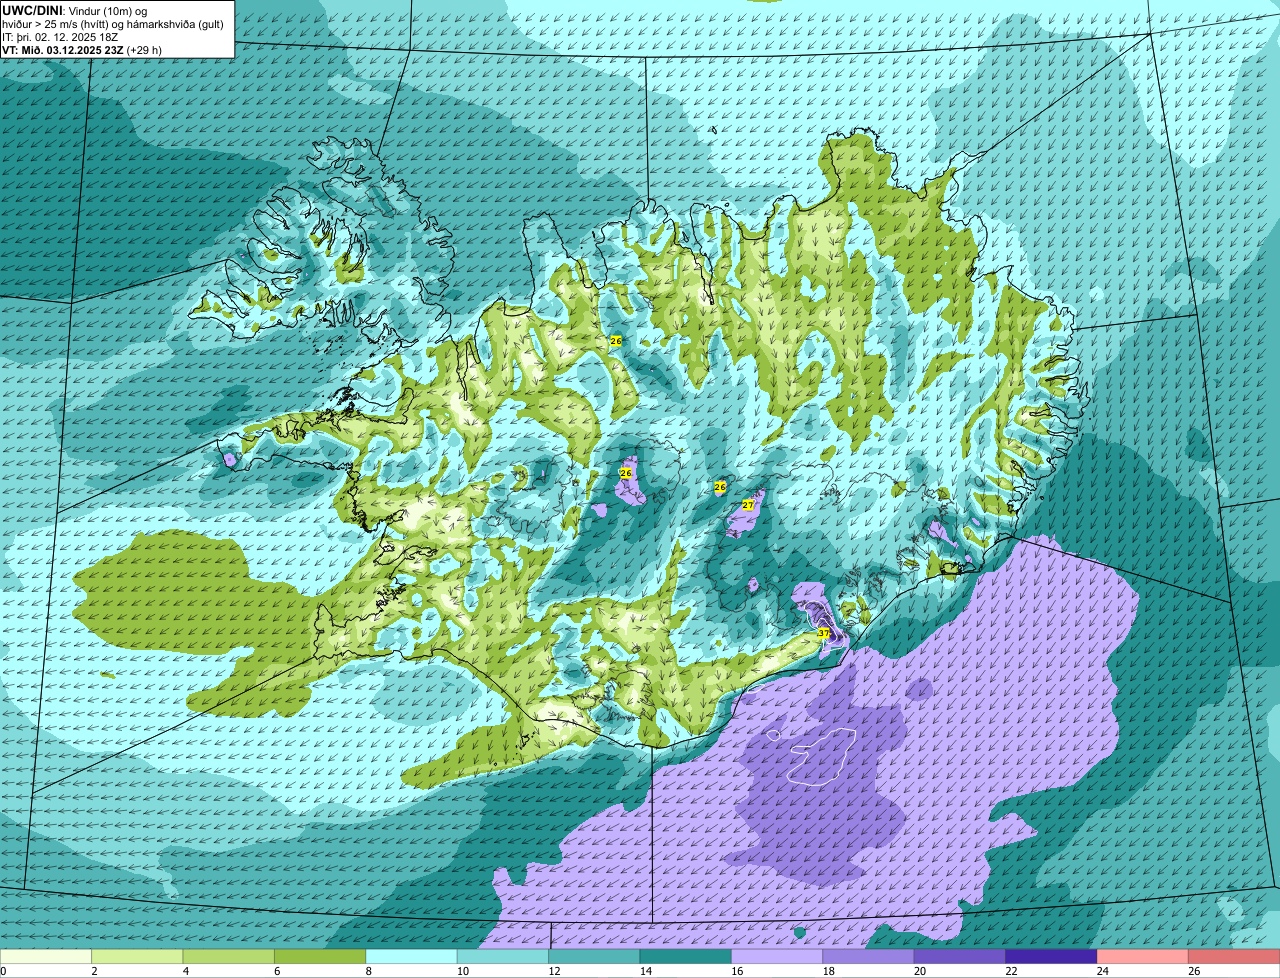
Task: Click the light lavender 16–18 legend swatch
Action: [777, 957]
